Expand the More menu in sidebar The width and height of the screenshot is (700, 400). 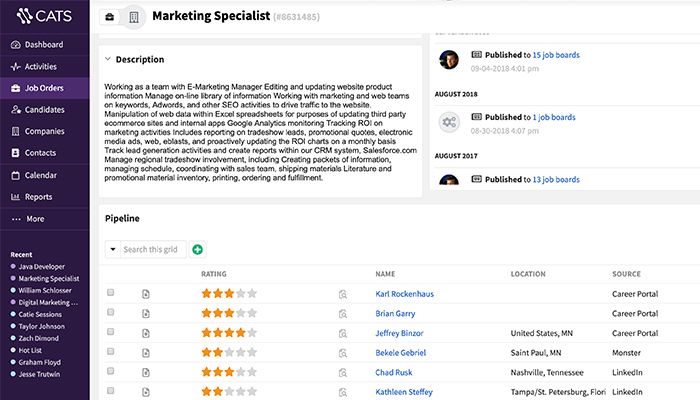coord(35,219)
